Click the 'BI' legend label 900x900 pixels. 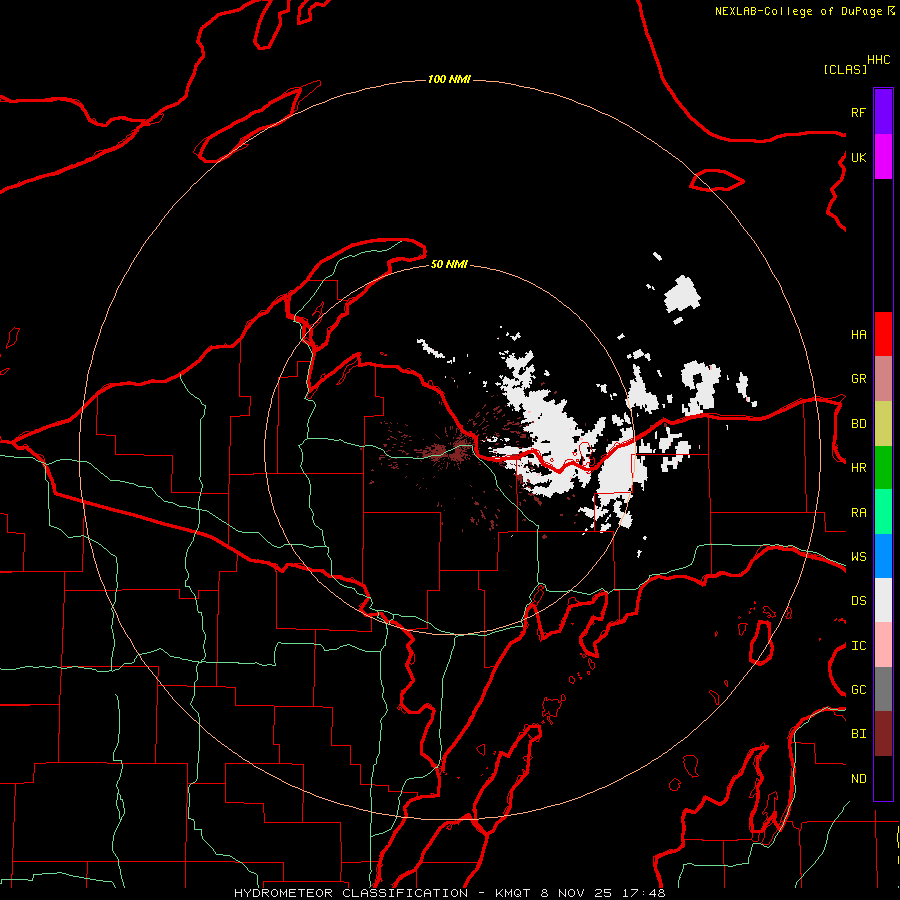point(858,734)
